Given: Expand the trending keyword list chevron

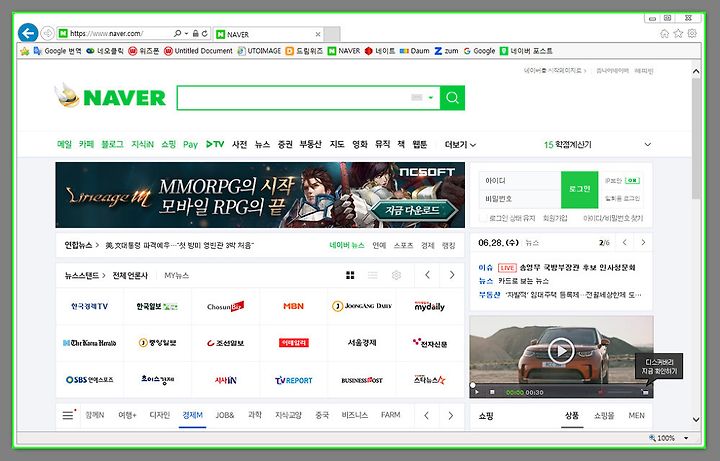Looking at the screenshot, I should click(x=647, y=144).
